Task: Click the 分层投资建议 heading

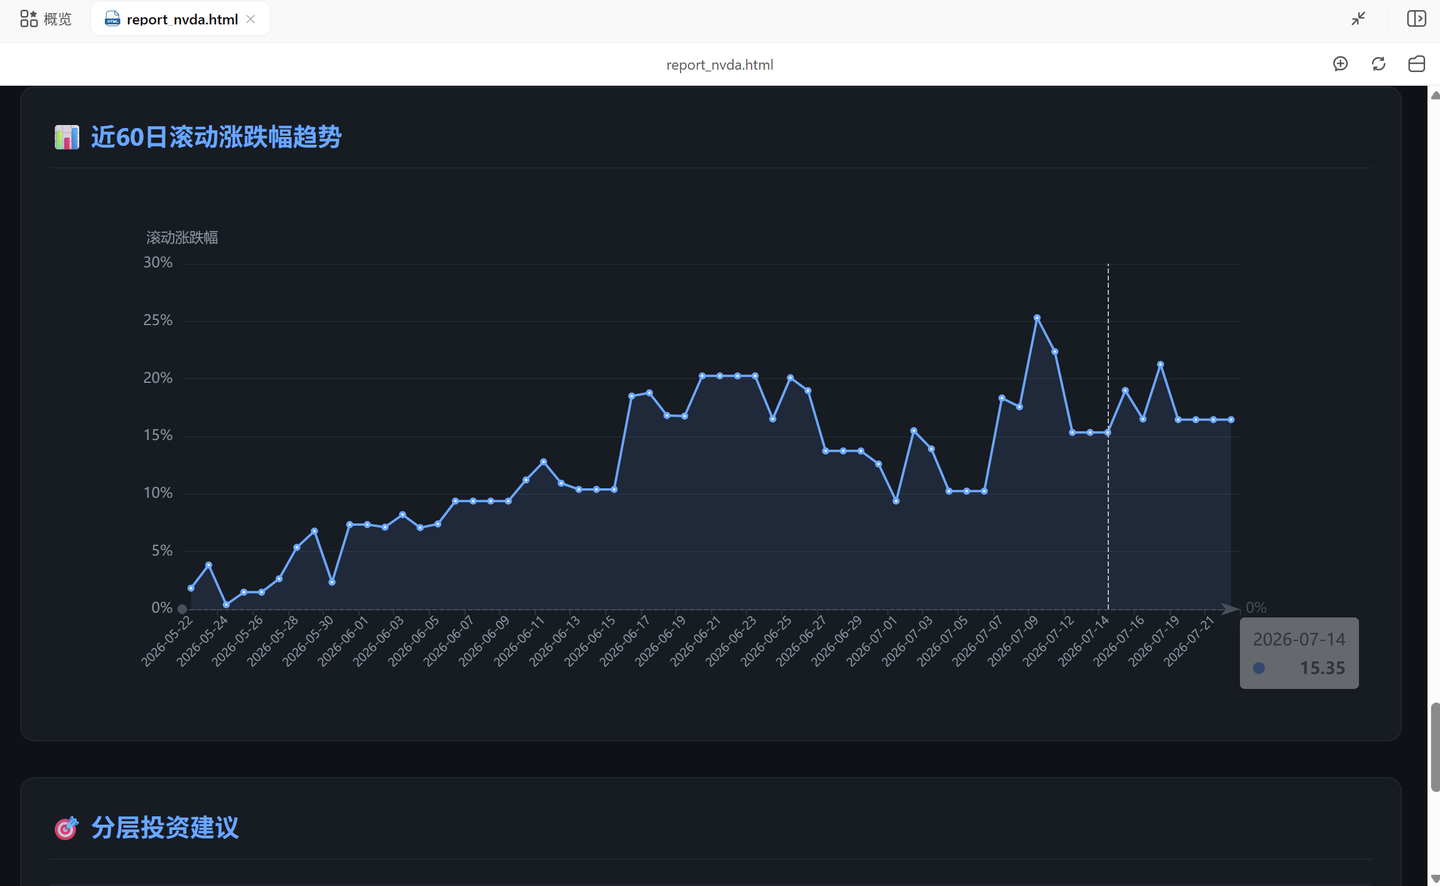Action: point(165,828)
